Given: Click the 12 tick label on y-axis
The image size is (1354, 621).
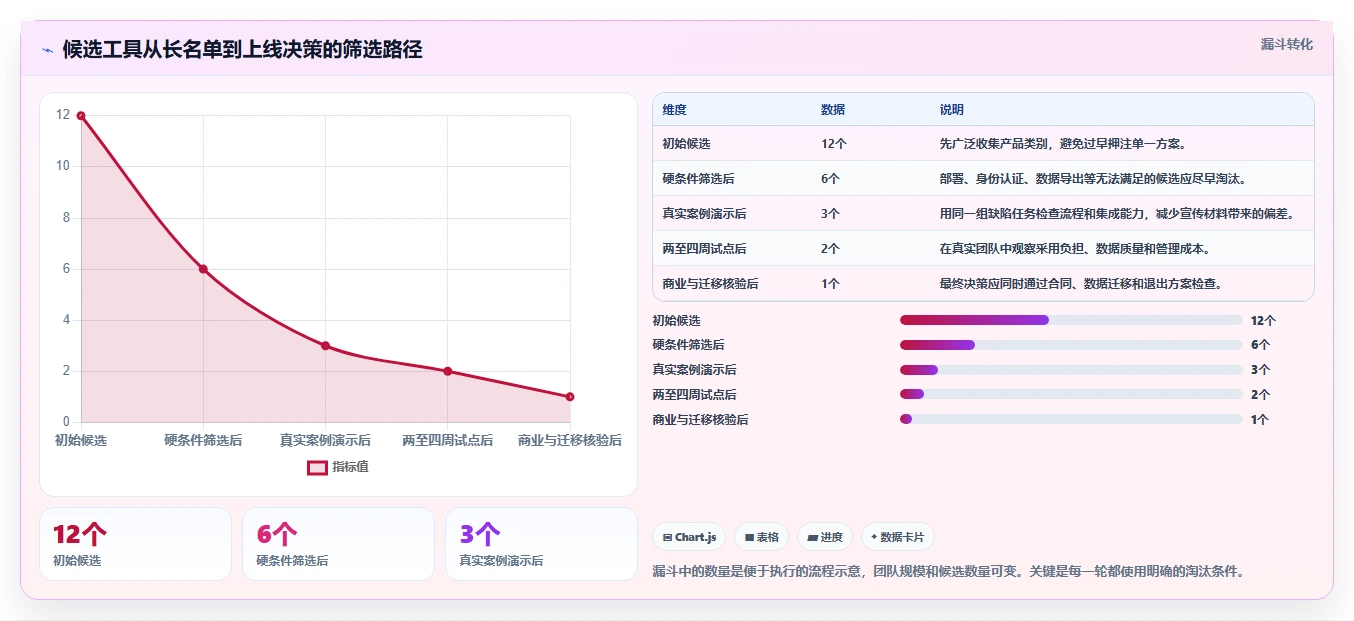Looking at the screenshot, I should pyautogui.click(x=63, y=115).
